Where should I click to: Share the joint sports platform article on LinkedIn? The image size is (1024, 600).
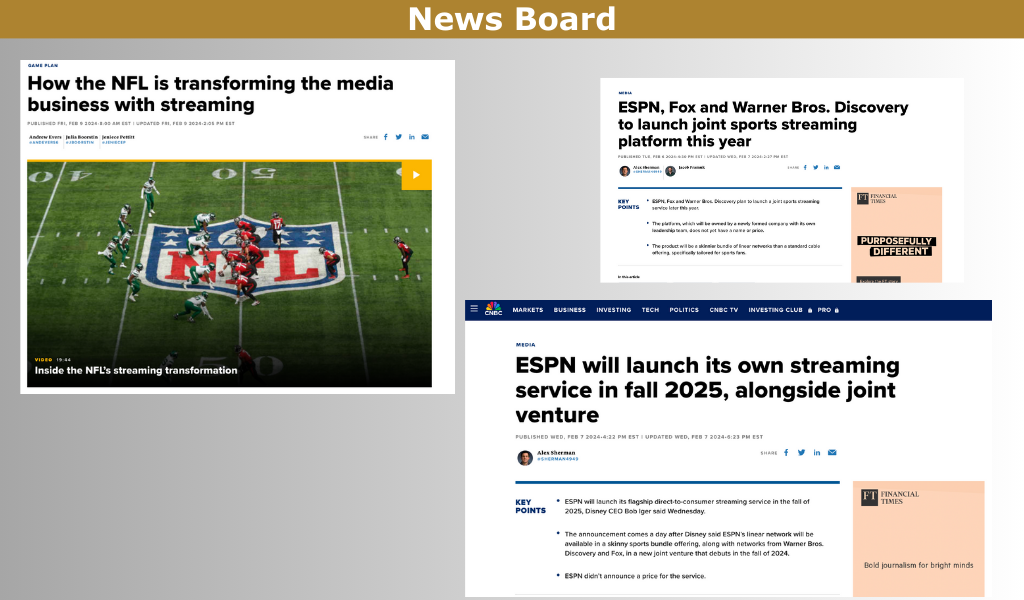826,168
